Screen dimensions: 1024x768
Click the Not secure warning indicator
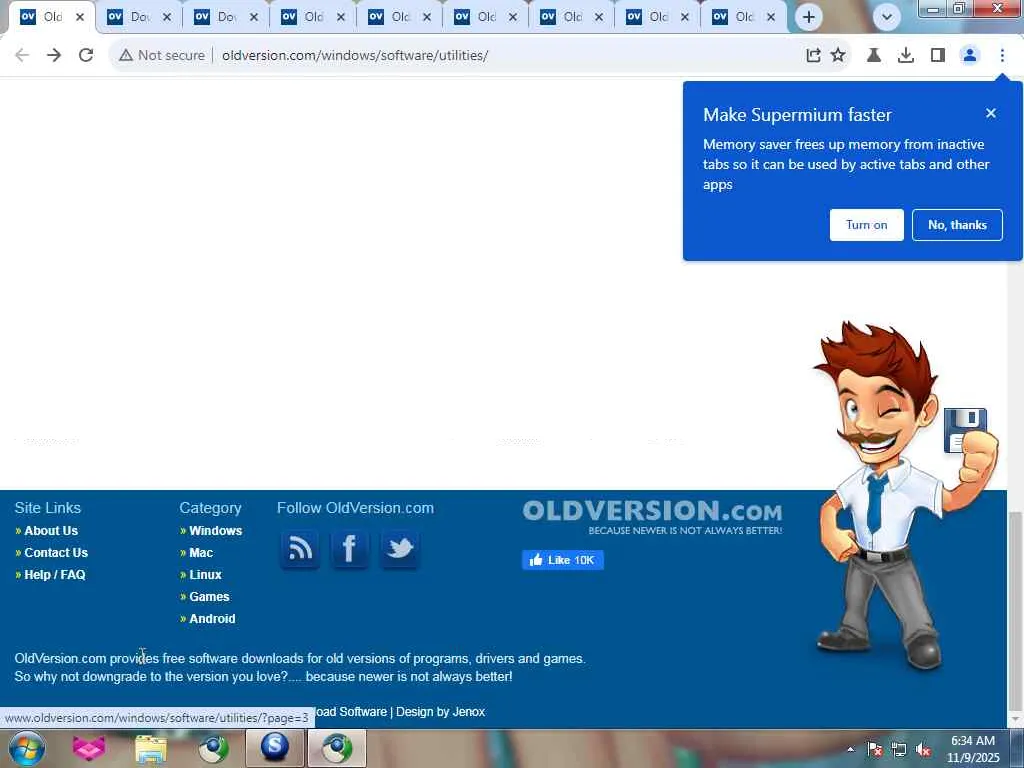[x=162, y=56]
